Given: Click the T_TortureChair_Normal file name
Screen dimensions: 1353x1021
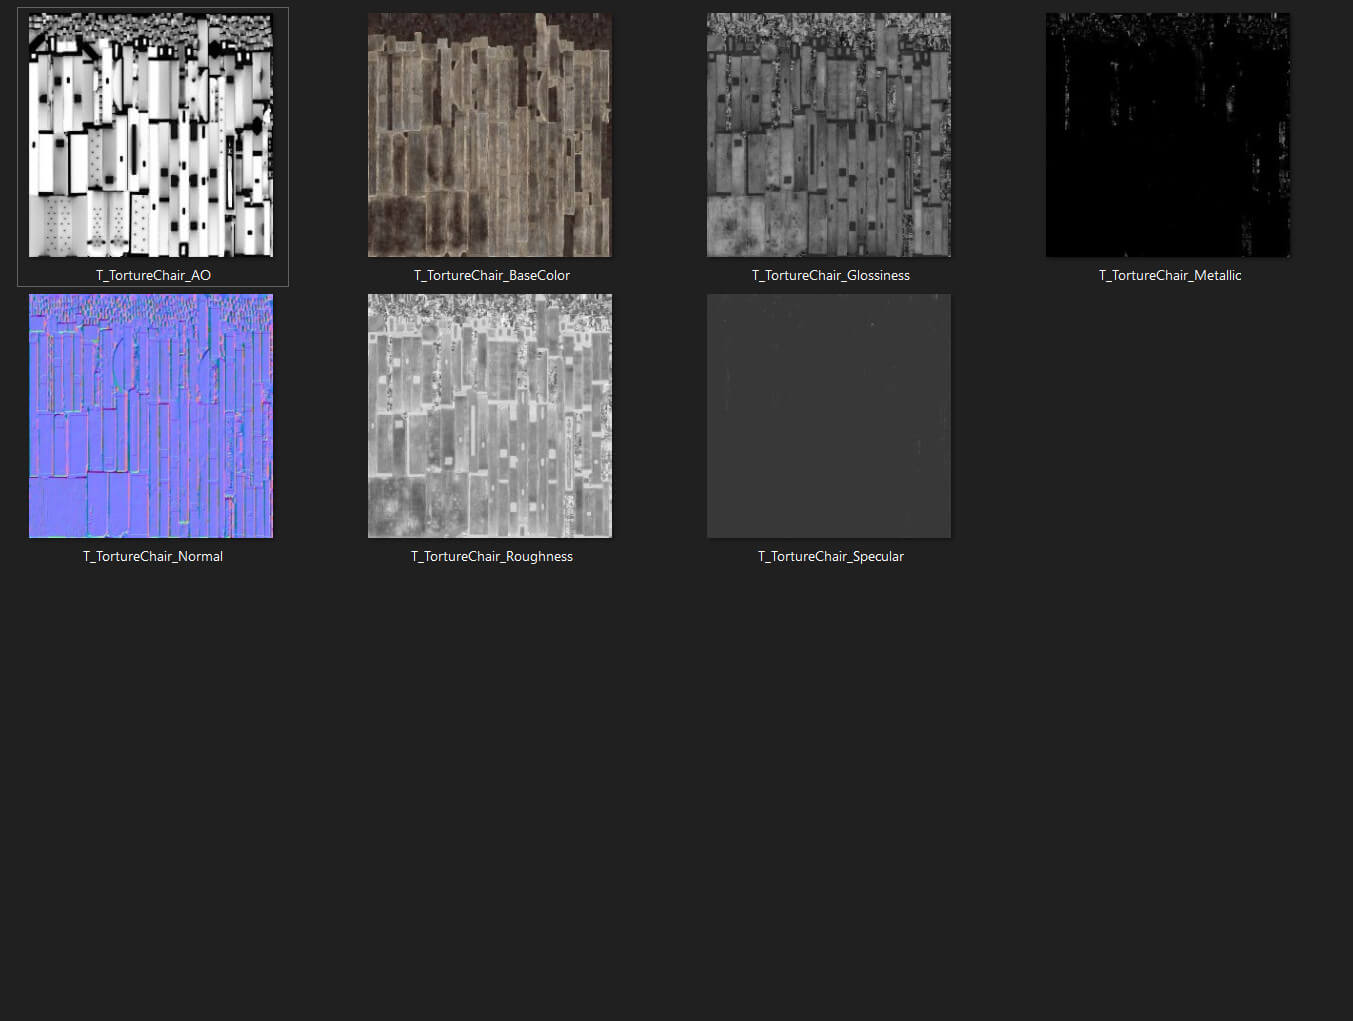Looking at the screenshot, I should point(153,556).
